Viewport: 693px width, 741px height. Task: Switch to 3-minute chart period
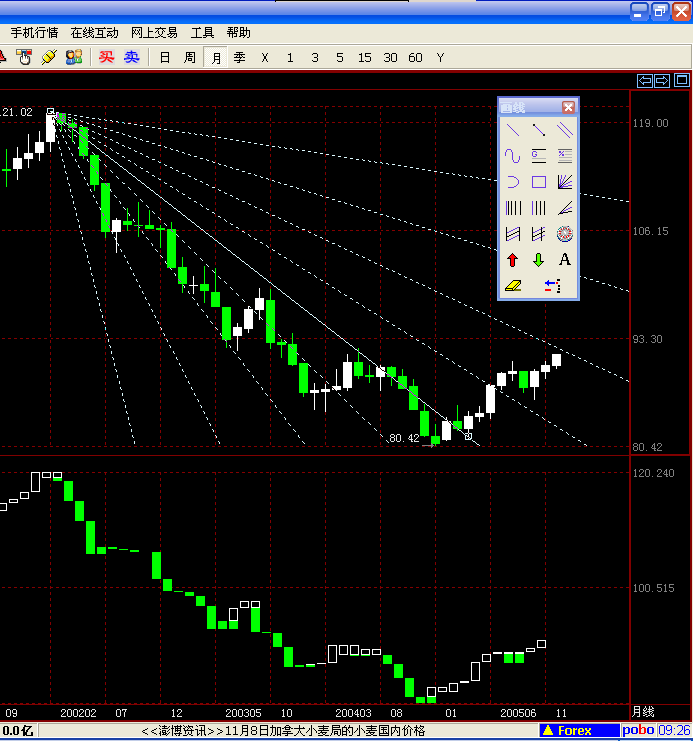click(315, 58)
